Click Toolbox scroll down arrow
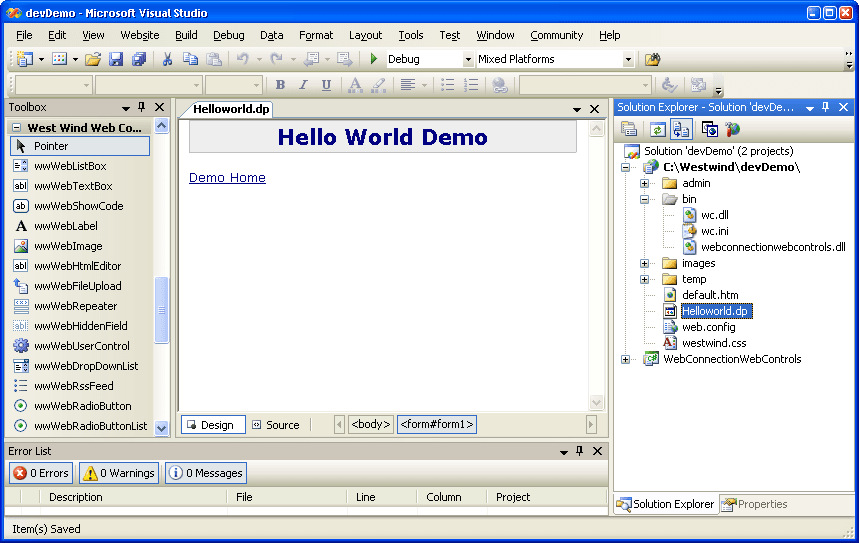 (161, 427)
